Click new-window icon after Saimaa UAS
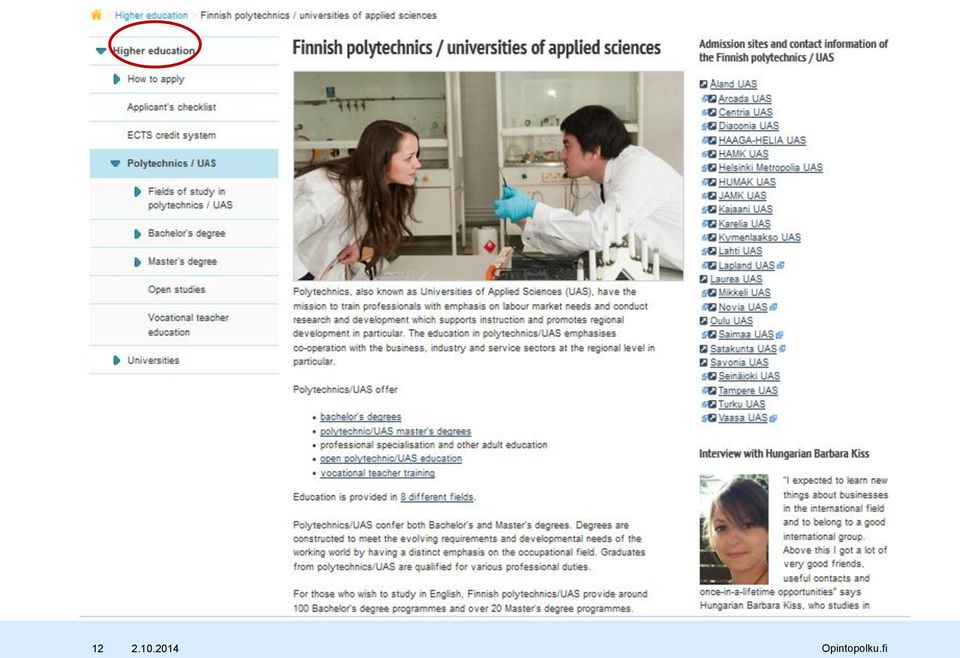The height and width of the screenshot is (658, 960). 779,335
